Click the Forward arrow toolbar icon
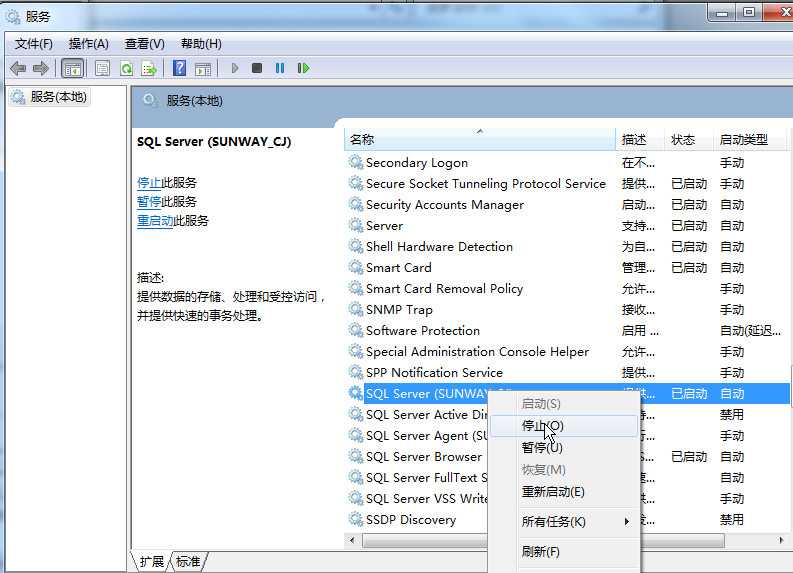 pyautogui.click(x=41, y=68)
